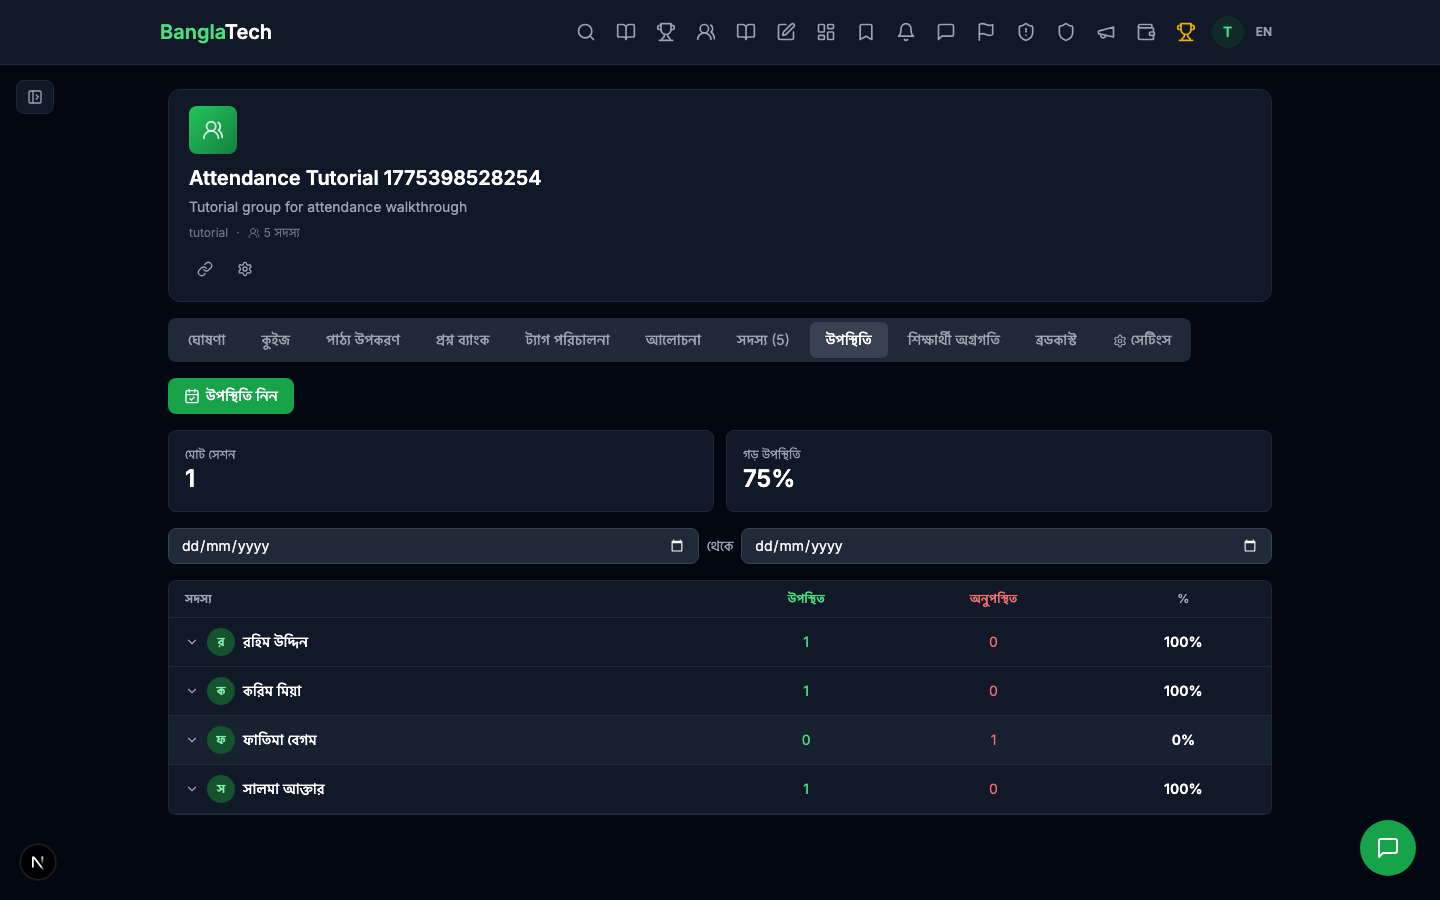Image resolution: width=1440 pixels, height=900 pixels.
Task: Click the search icon in top navigation
Action: 586,32
